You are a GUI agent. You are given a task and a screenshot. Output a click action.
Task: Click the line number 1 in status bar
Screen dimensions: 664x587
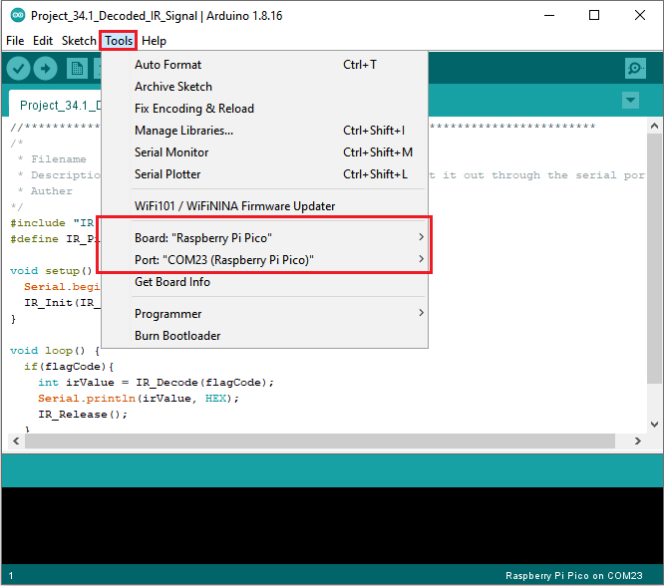tap(11, 576)
